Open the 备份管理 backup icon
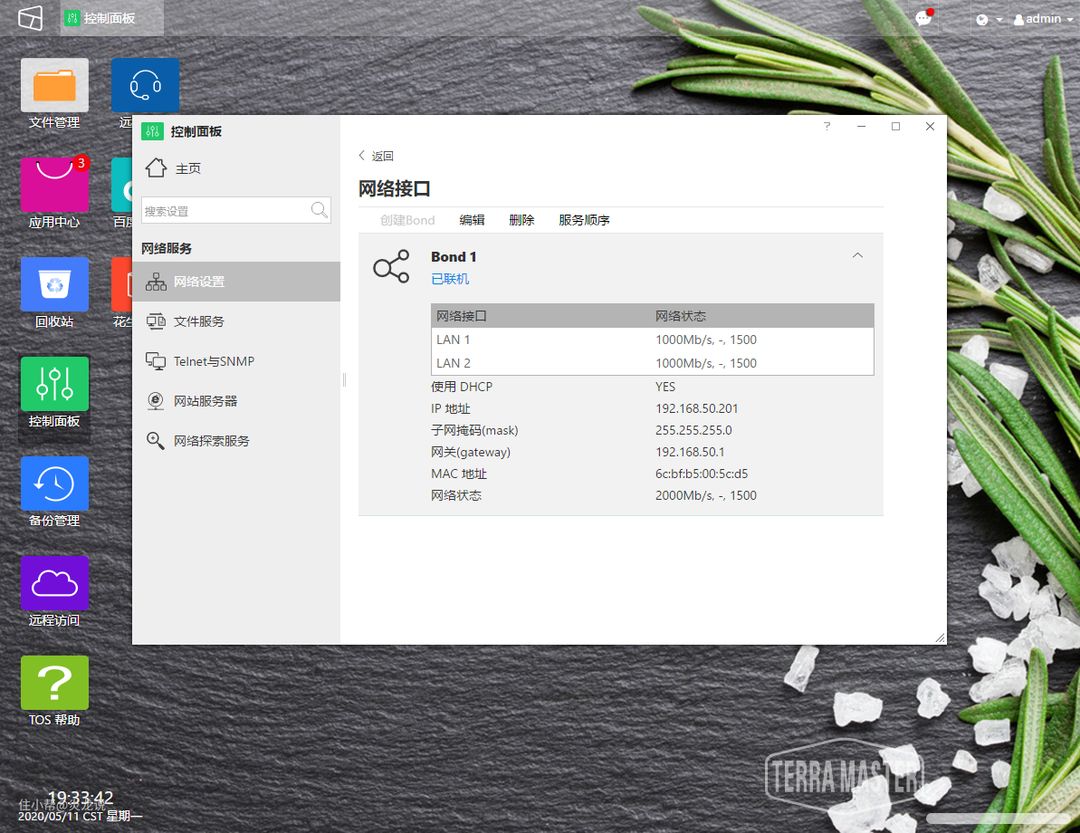This screenshot has height=833, width=1080. (x=55, y=484)
